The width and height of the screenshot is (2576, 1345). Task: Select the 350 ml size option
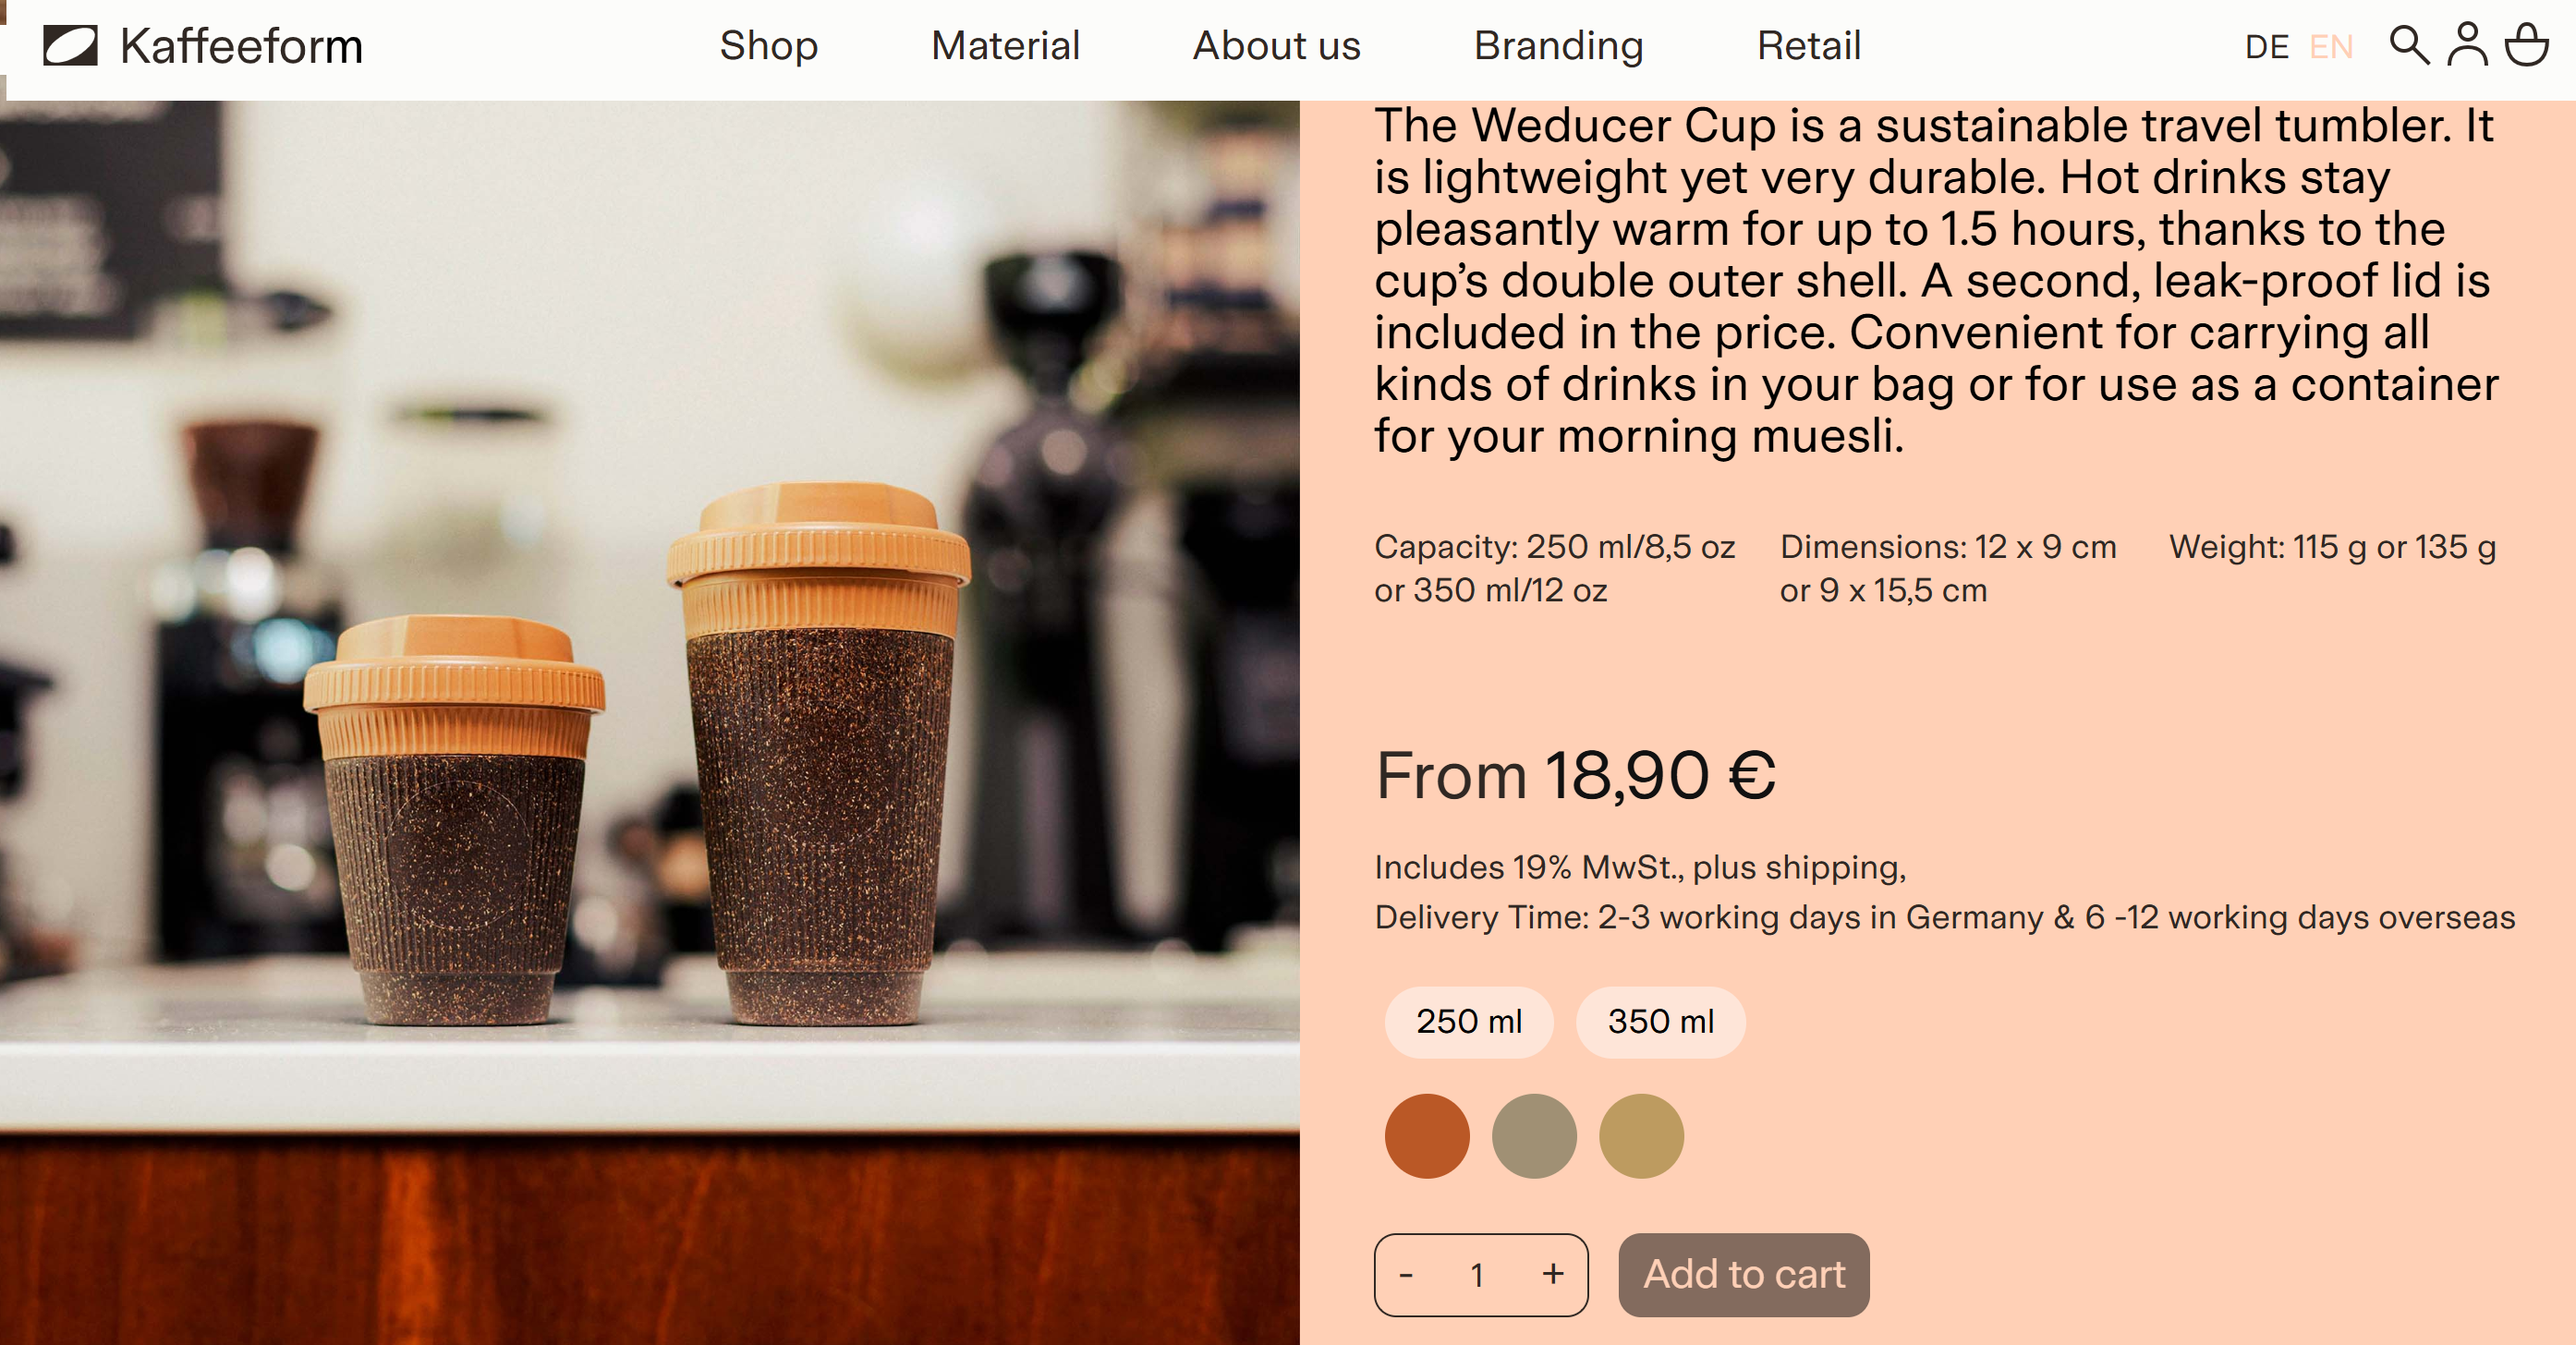(1660, 1022)
